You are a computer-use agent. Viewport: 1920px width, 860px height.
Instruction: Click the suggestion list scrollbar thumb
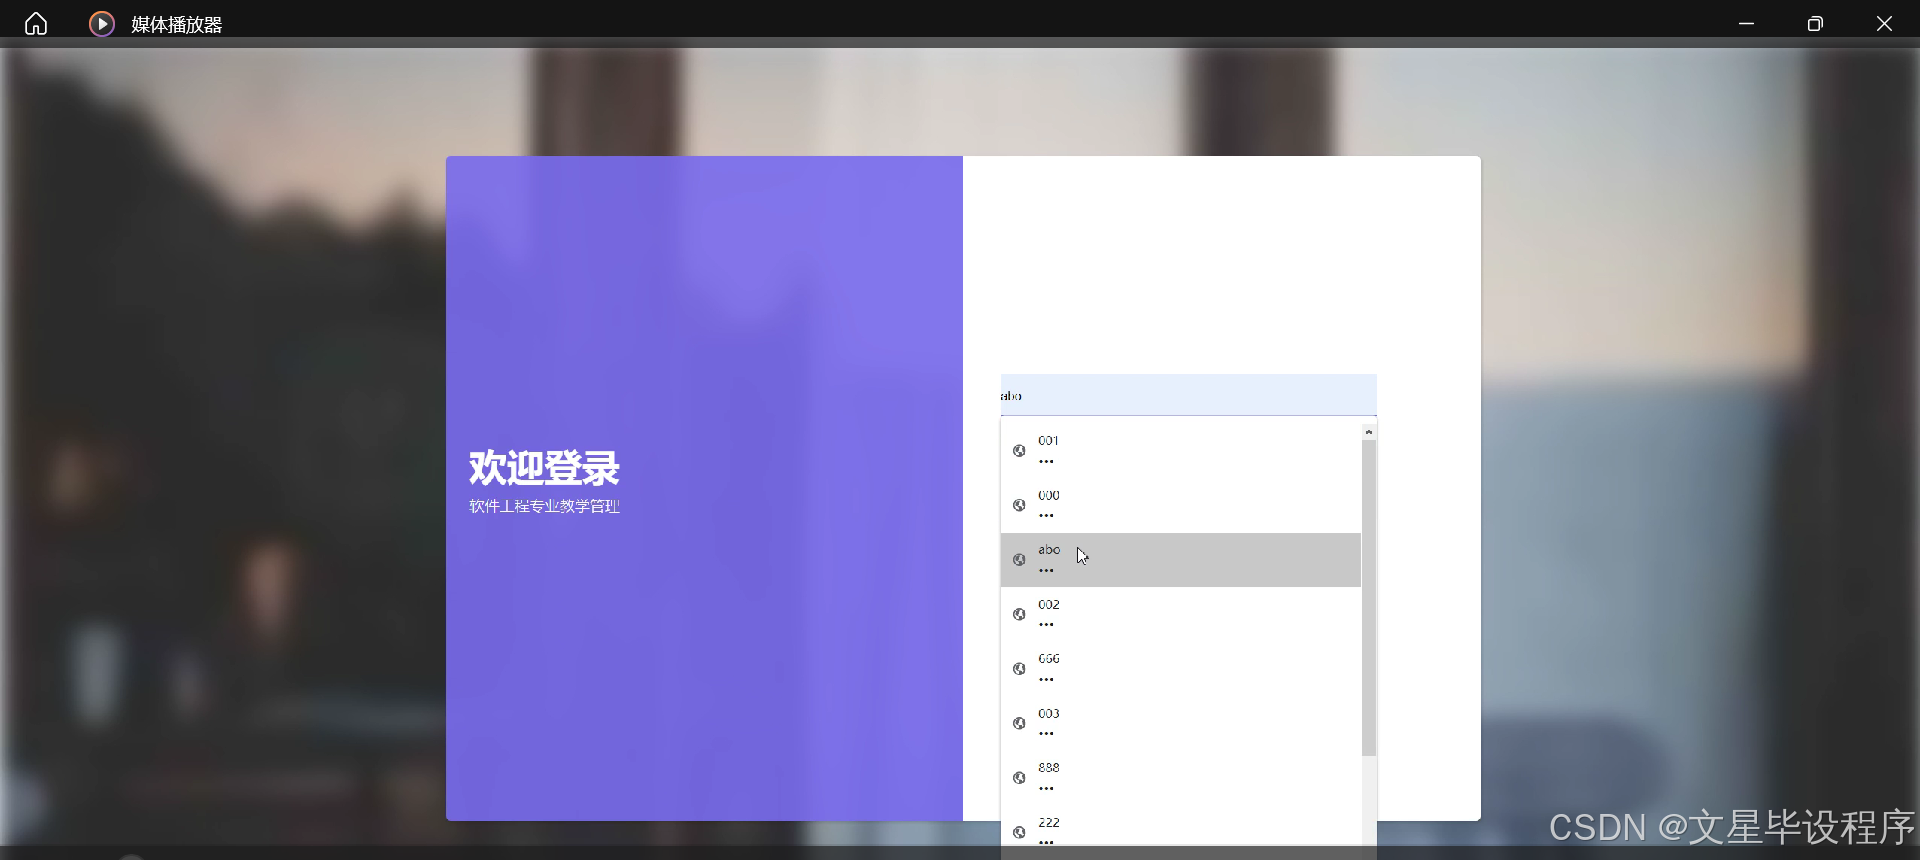(x=1369, y=598)
